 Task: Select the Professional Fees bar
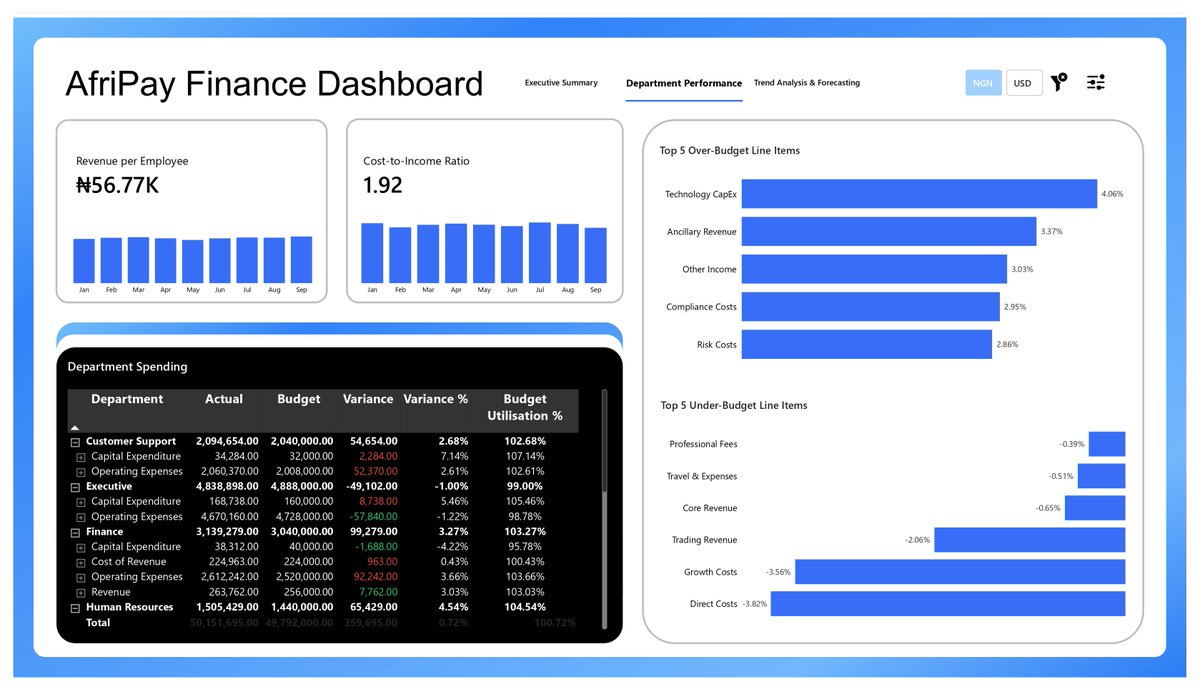point(1107,444)
